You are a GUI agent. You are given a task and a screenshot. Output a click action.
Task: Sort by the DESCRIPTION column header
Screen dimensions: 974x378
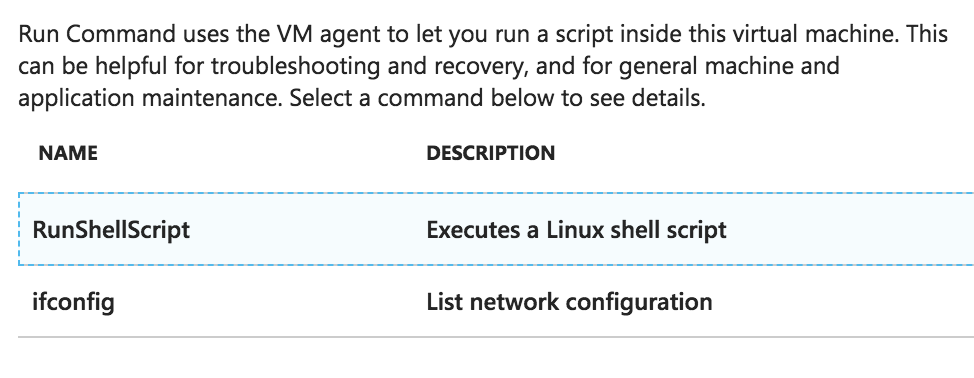click(491, 153)
